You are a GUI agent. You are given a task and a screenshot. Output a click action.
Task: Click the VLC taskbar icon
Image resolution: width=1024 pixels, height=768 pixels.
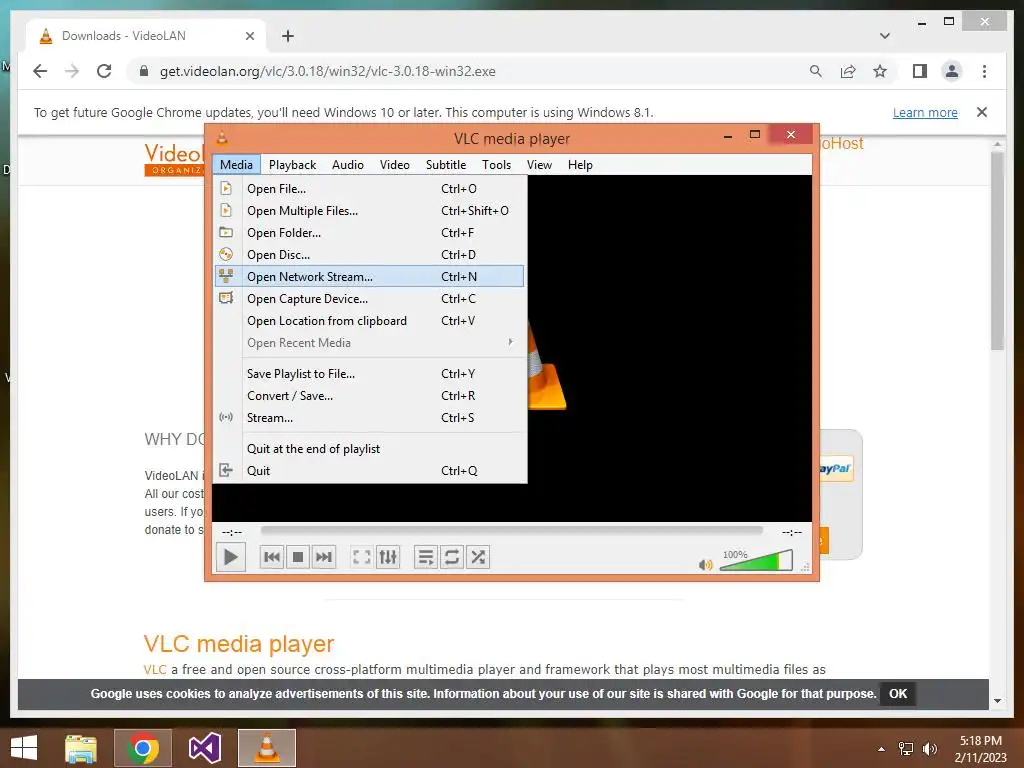[266, 748]
